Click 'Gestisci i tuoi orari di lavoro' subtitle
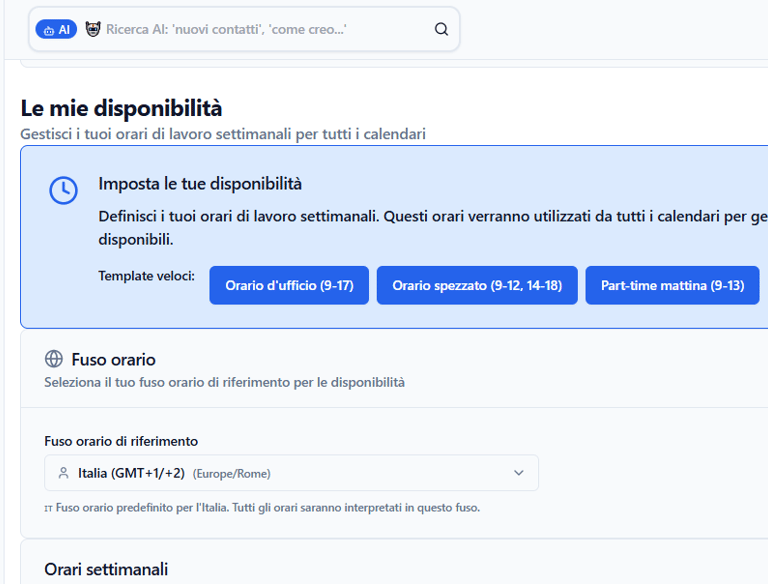 pos(223,134)
